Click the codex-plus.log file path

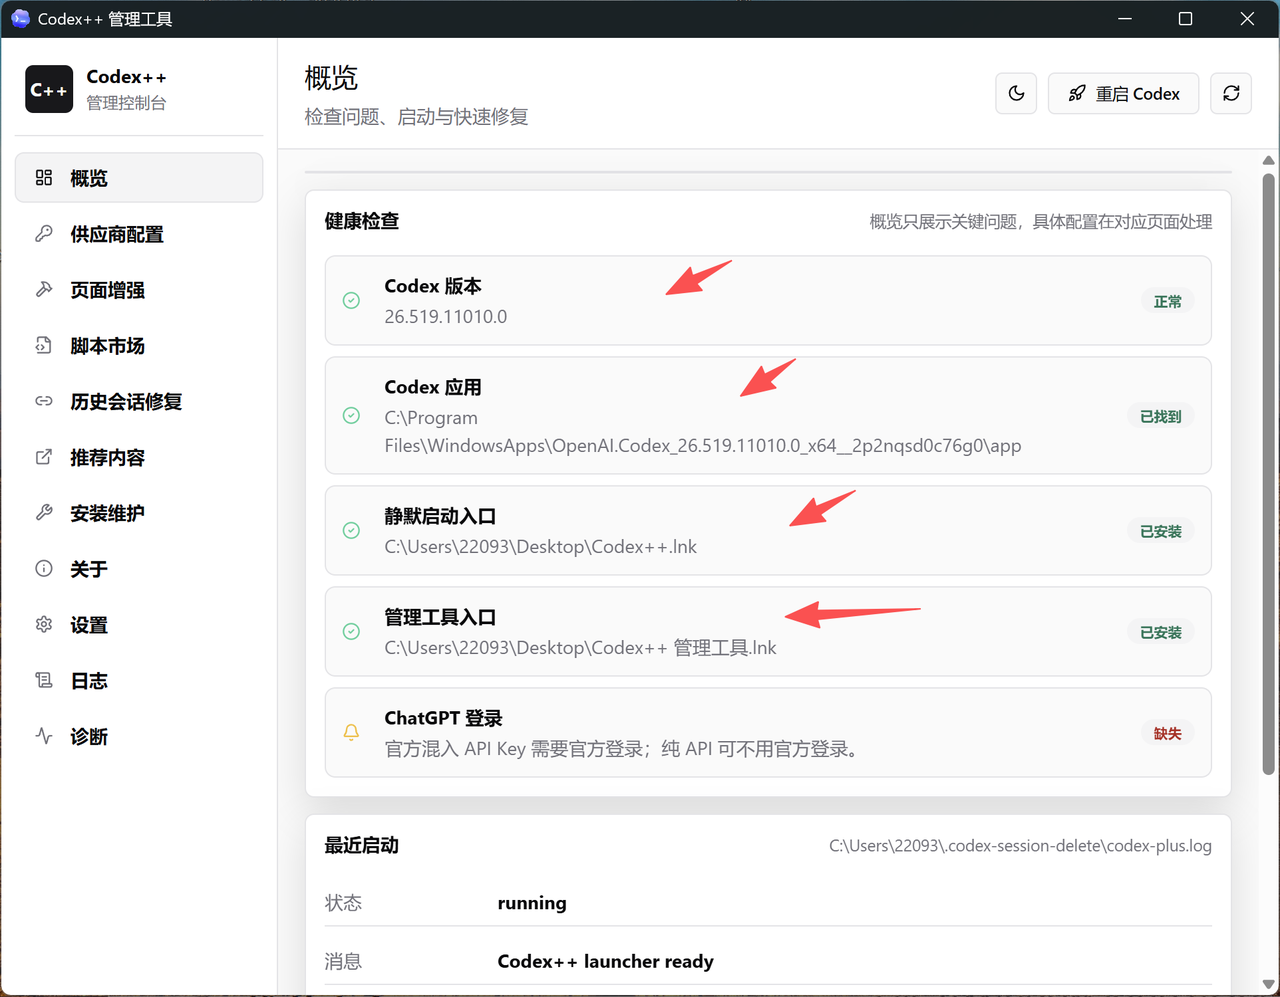[1020, 846]
